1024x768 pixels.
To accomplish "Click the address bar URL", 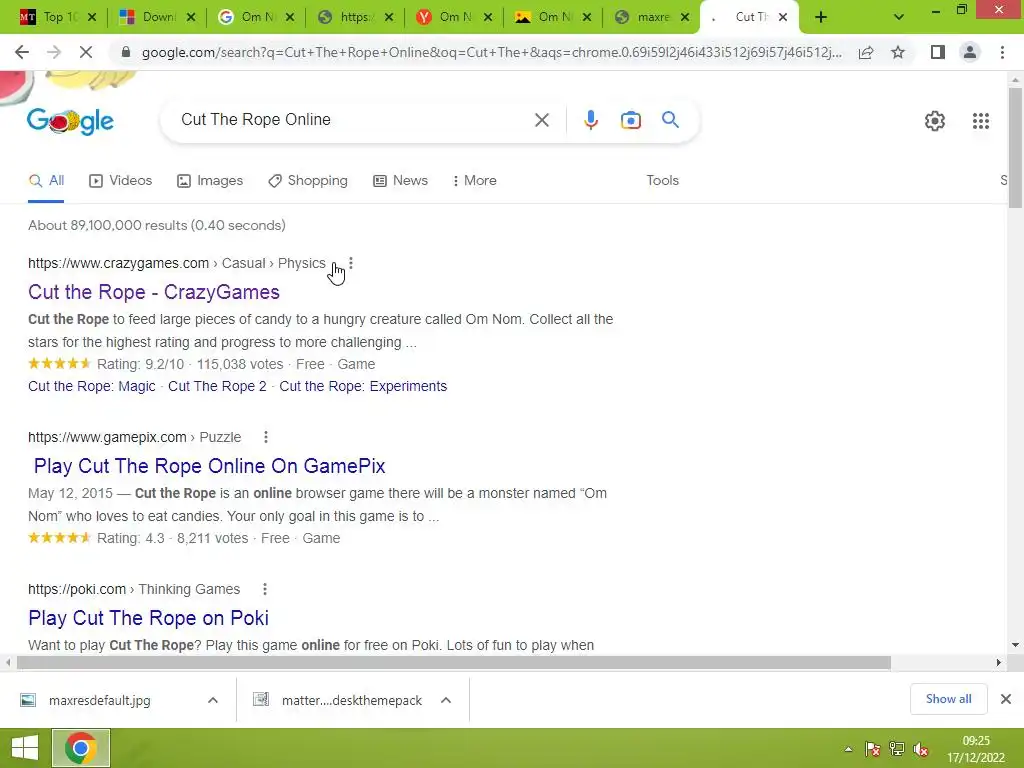I will (x=491, y=52).
